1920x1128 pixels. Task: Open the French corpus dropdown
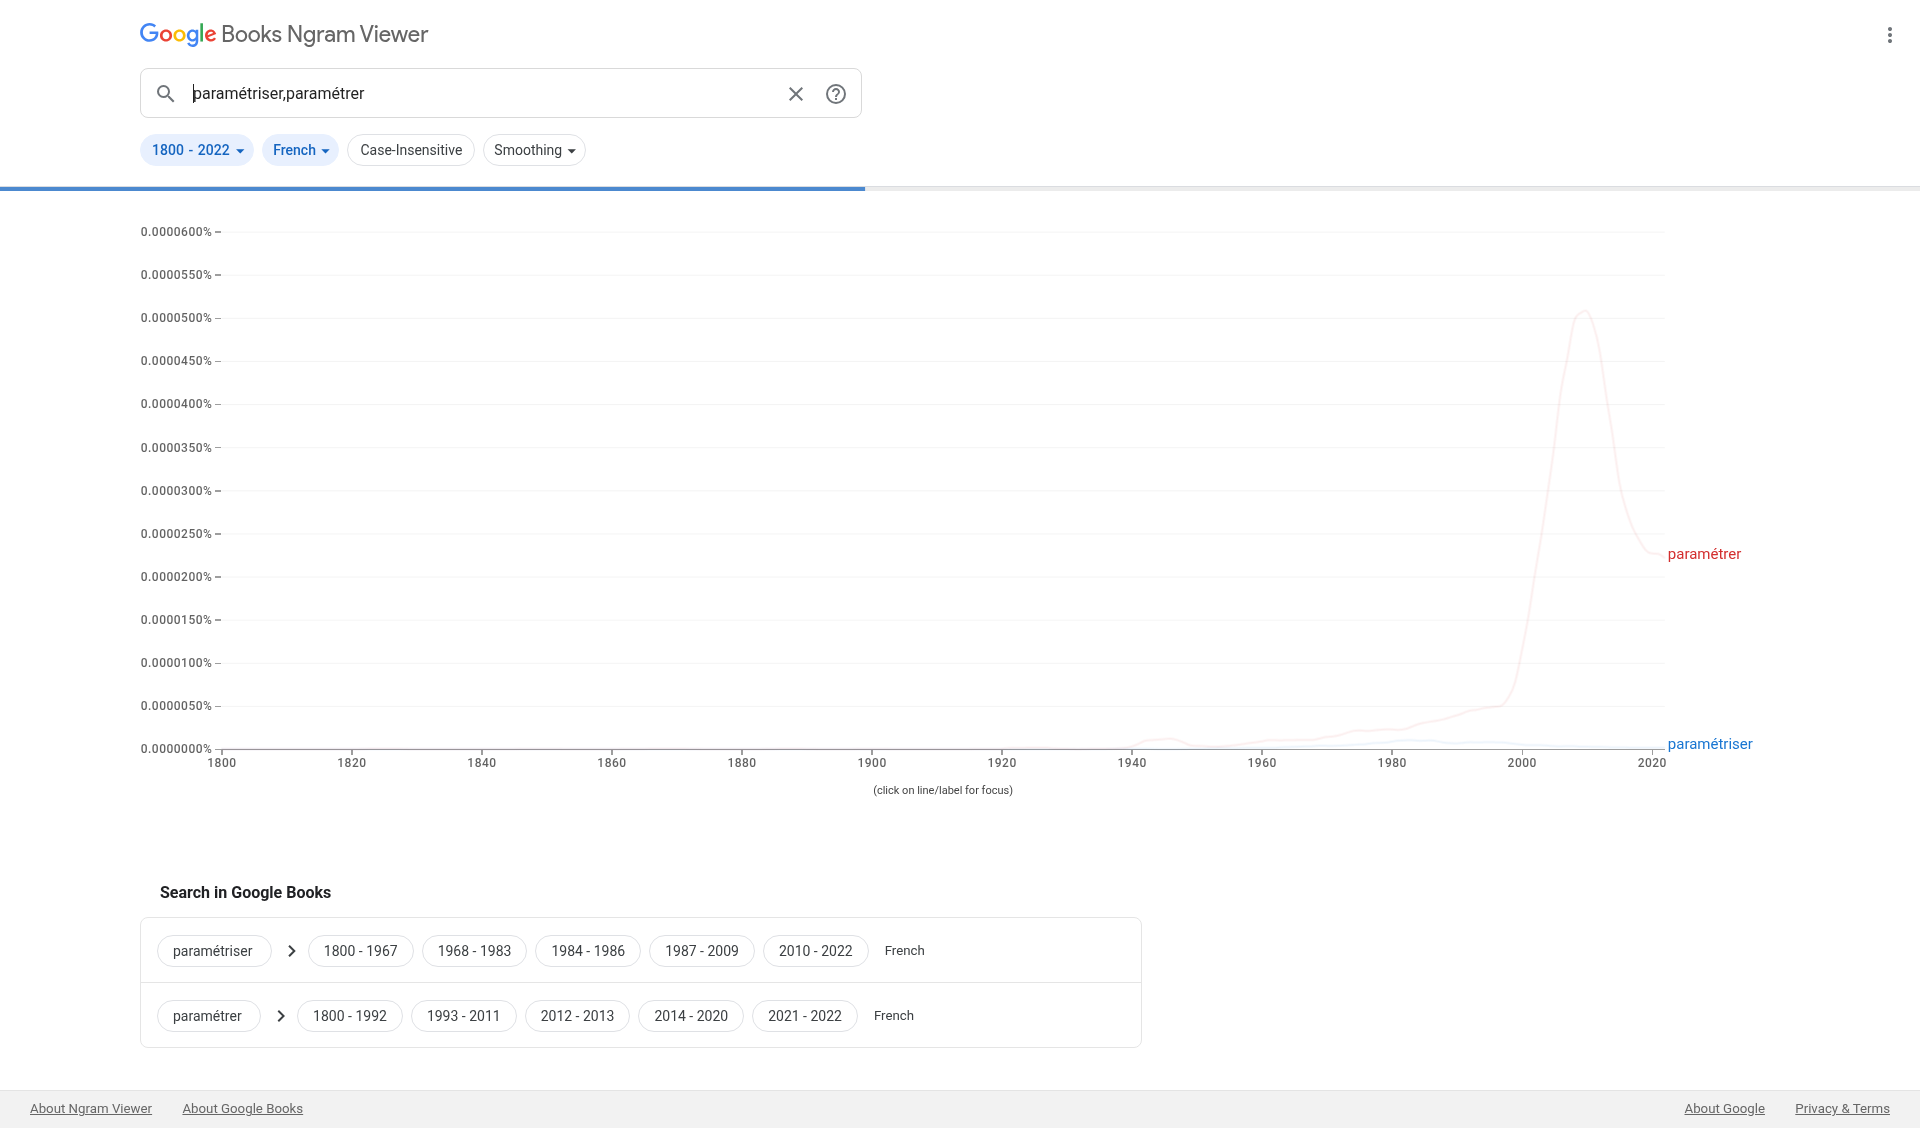click(300, 150)
